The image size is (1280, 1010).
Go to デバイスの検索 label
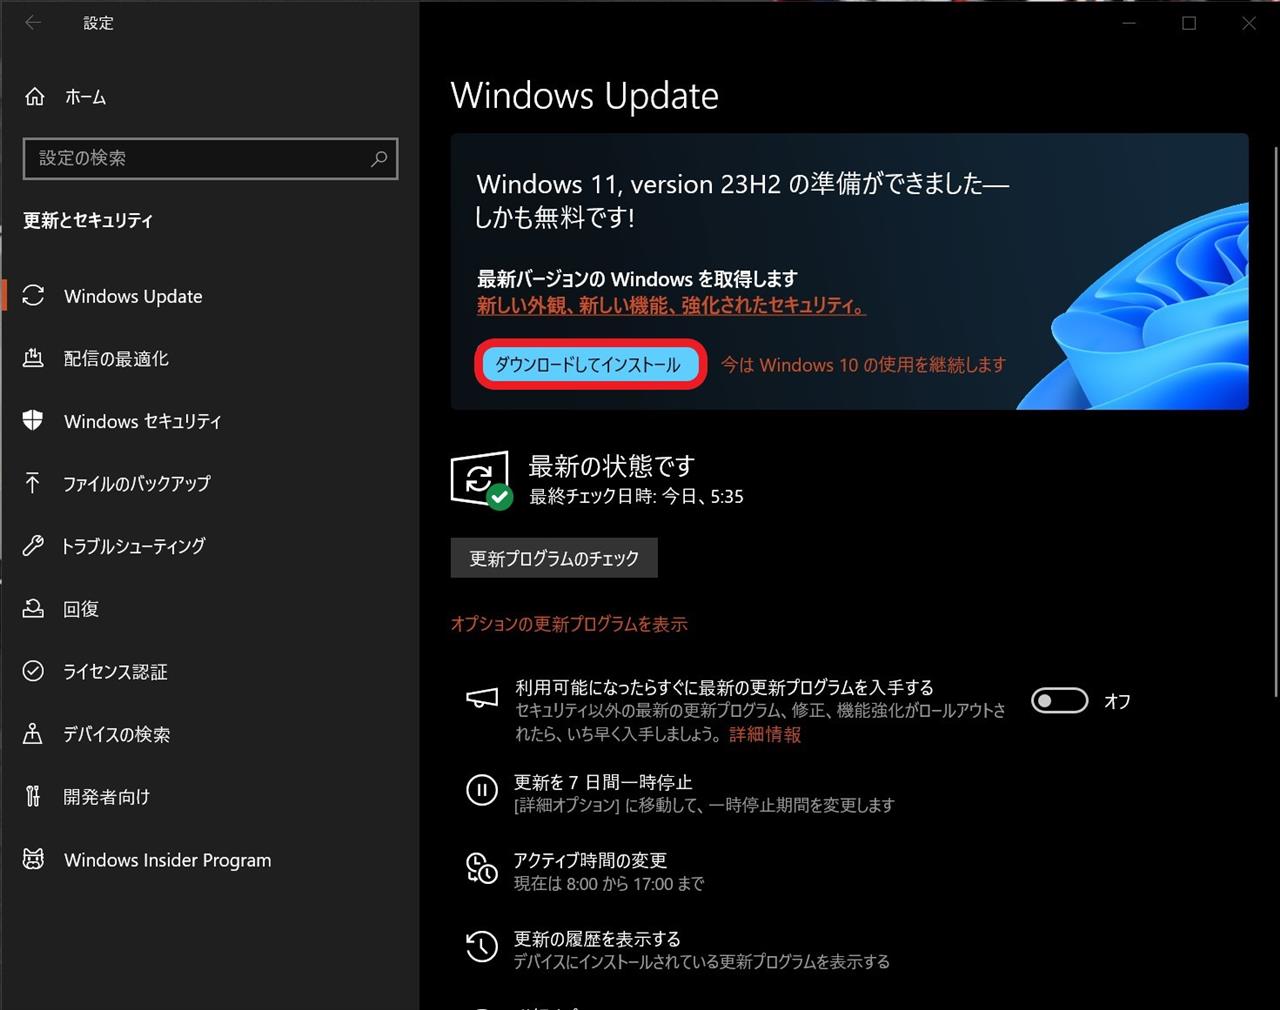[x=116, y=734]
